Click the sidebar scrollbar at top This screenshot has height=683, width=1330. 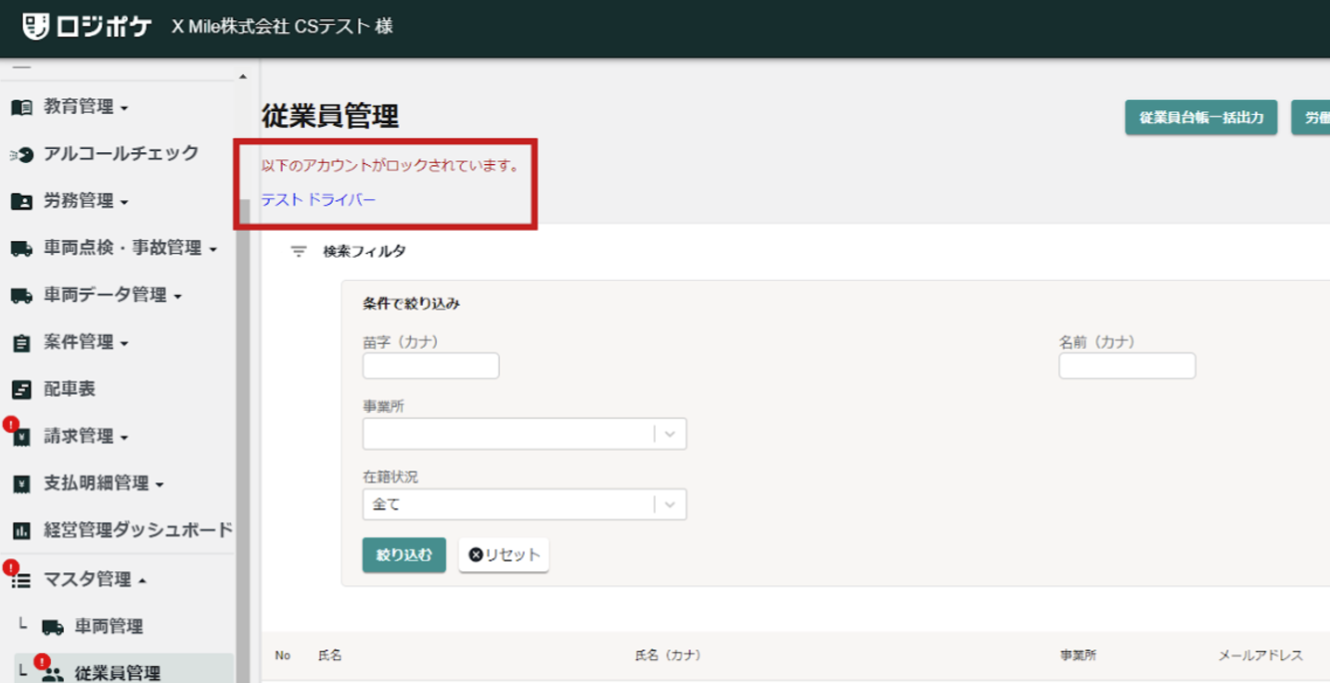pyautogui.click(x=242, y=75)
